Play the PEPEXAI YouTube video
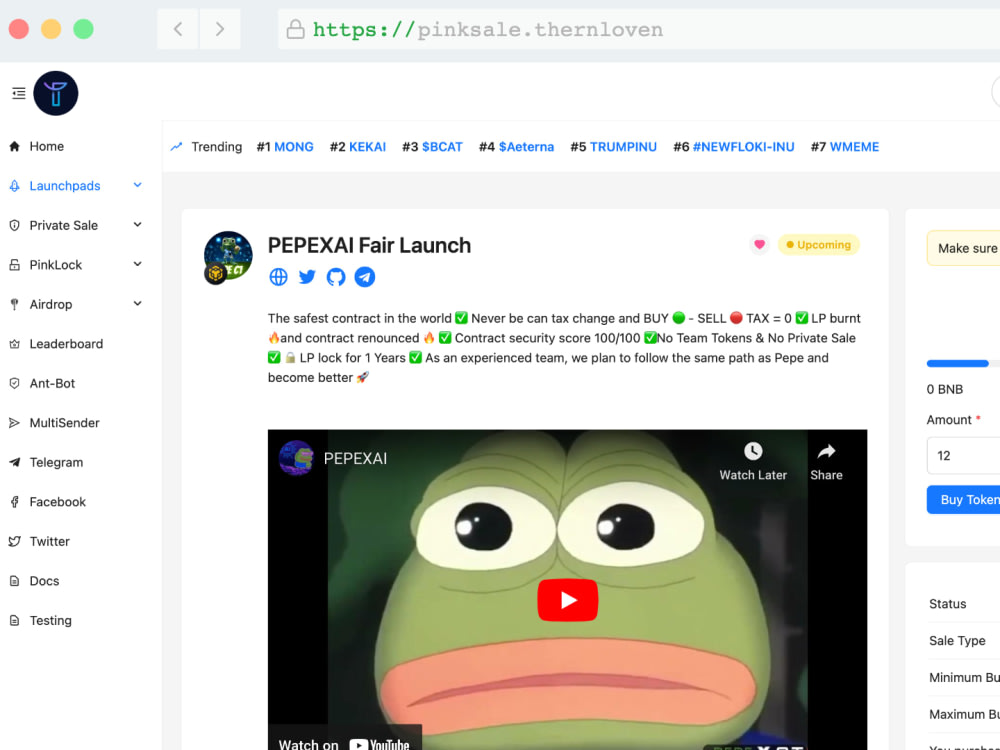The height and width of the screenshot is (750, 1000). coord(567,600)
